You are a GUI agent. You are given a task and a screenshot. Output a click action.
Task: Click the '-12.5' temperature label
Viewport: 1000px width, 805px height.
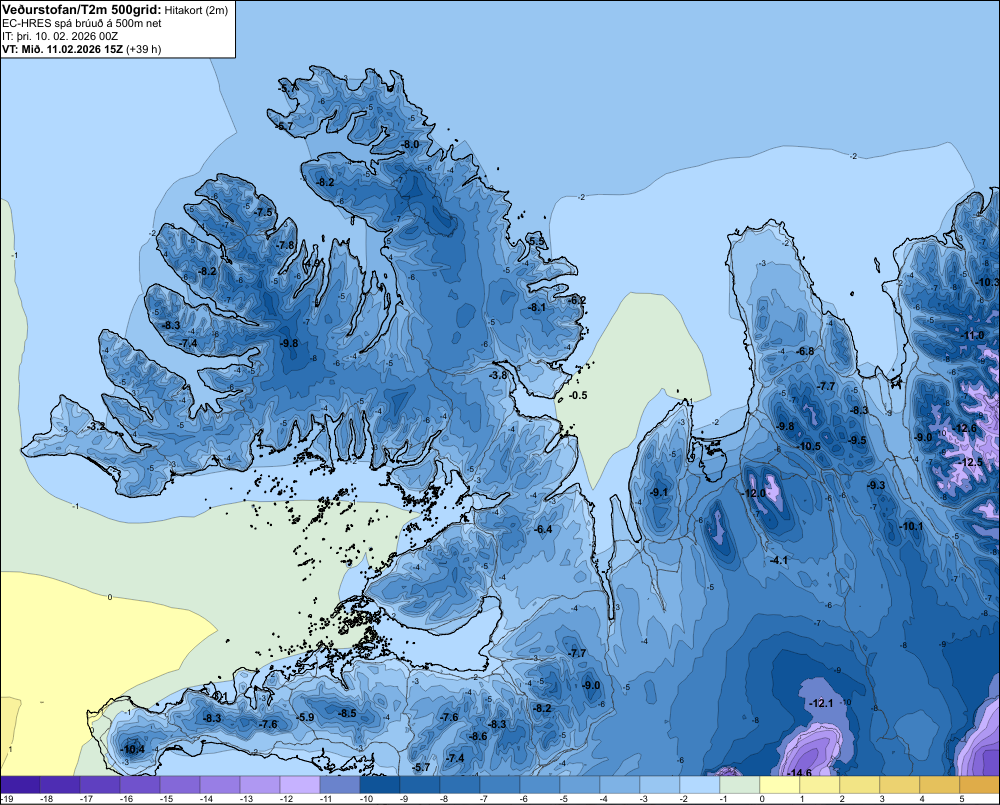971,462
